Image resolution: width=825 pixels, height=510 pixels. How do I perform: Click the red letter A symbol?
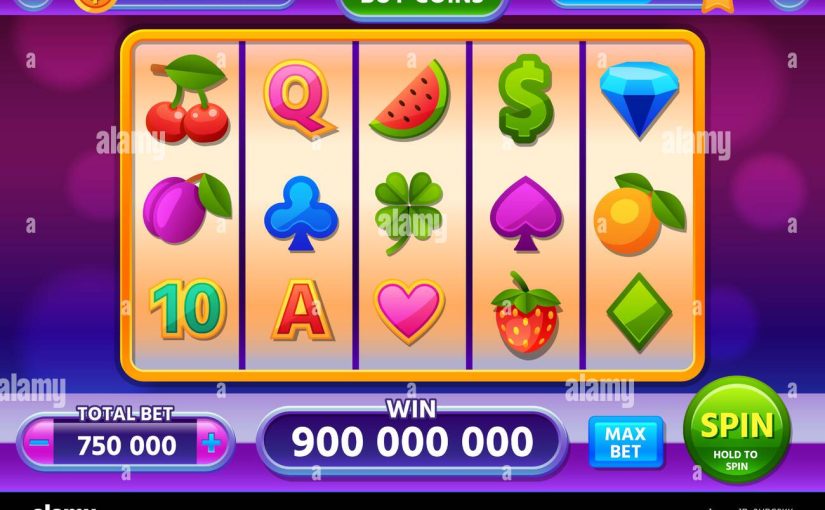(x=302, y=309)
